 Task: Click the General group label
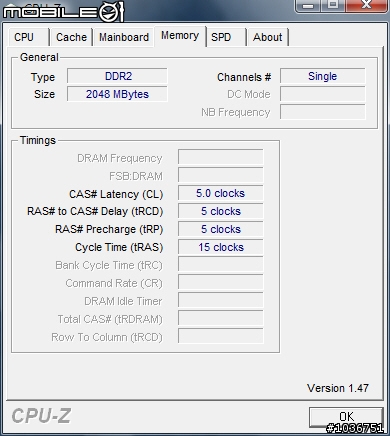(x=39, y=57)
